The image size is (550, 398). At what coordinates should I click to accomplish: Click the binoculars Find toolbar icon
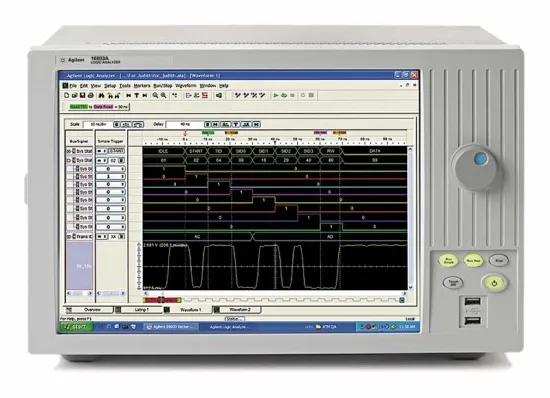pos(101,95)
